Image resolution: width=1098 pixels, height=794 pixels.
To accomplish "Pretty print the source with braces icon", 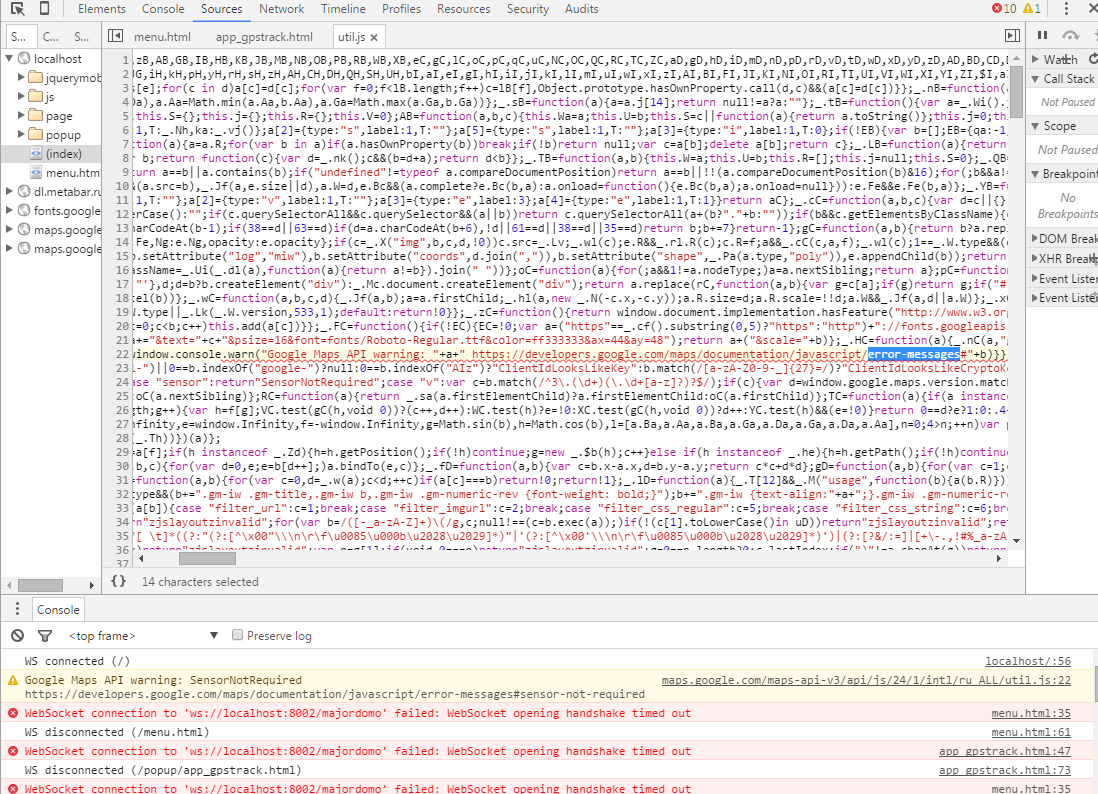I will (x=118, y=580).
